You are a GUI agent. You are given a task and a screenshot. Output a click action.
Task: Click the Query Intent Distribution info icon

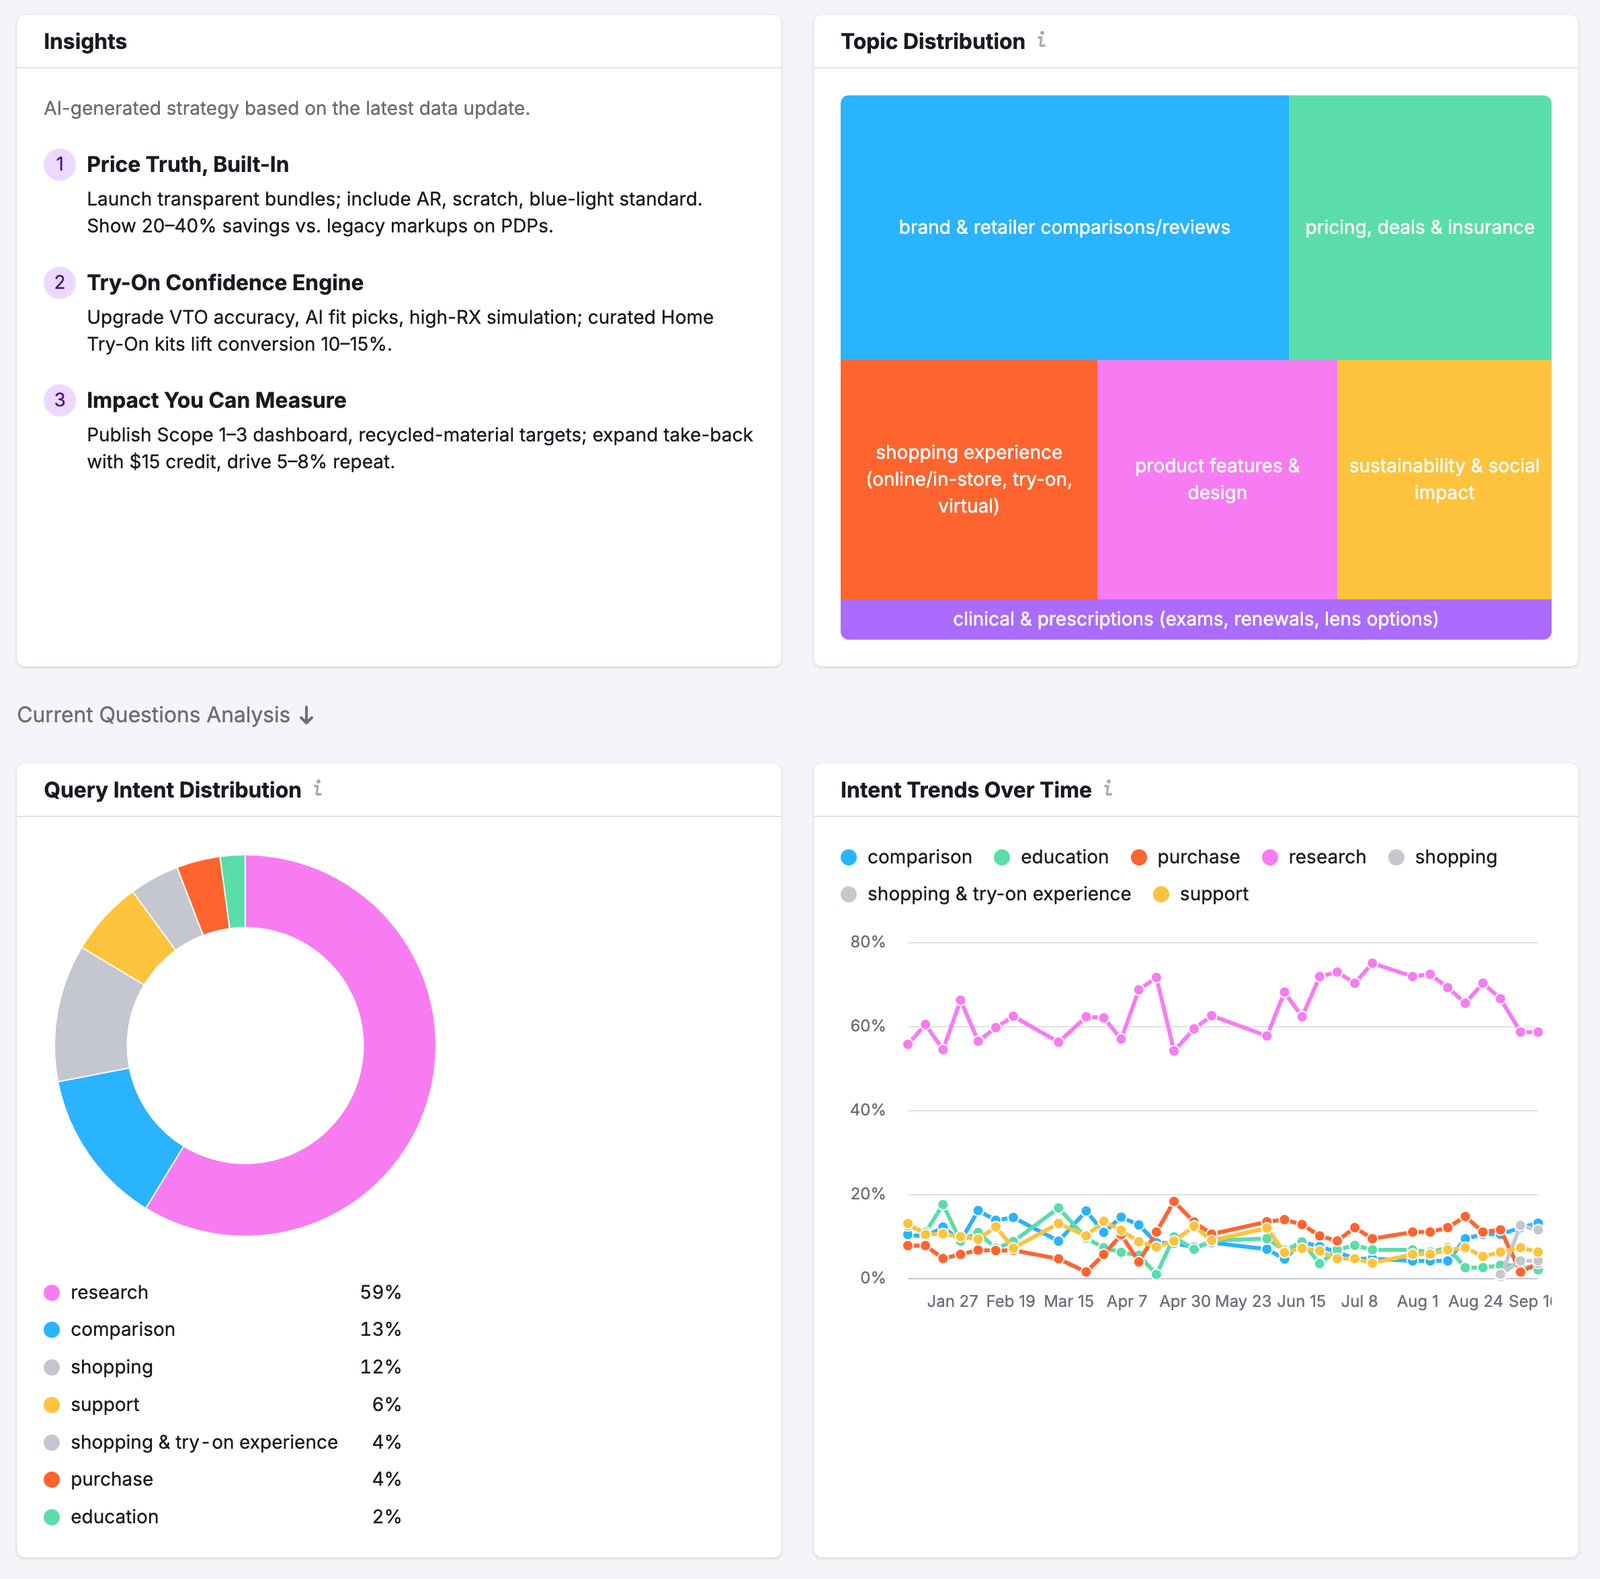tap(318, 789)
